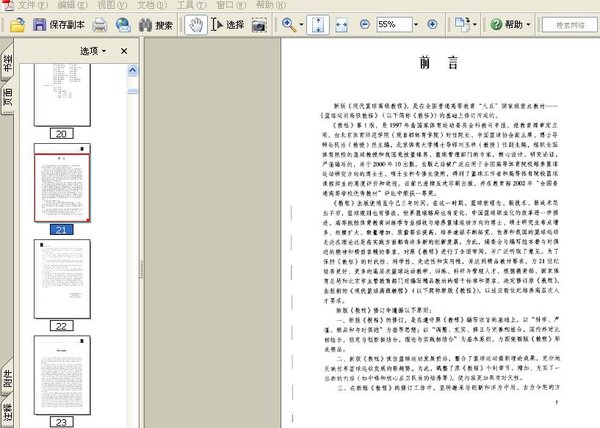Expand the zoom tool dropdown arrow
The width and height of the screenshot is (600, 428).
302,25
